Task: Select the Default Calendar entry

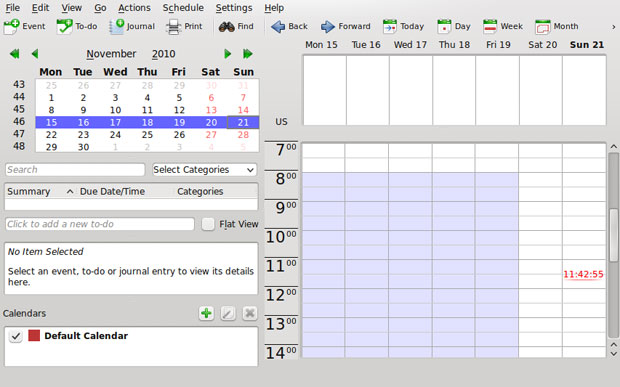Action: coord(86,336)
